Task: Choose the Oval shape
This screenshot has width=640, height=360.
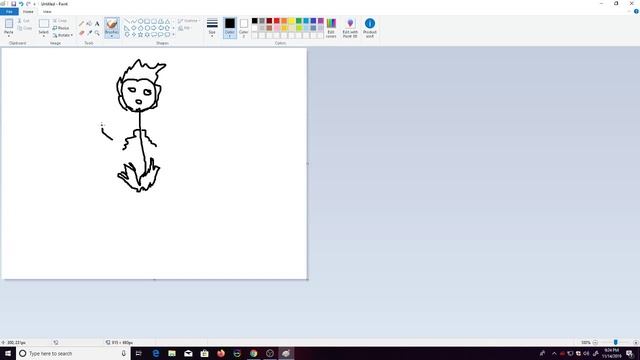Action: coord(140,21)
